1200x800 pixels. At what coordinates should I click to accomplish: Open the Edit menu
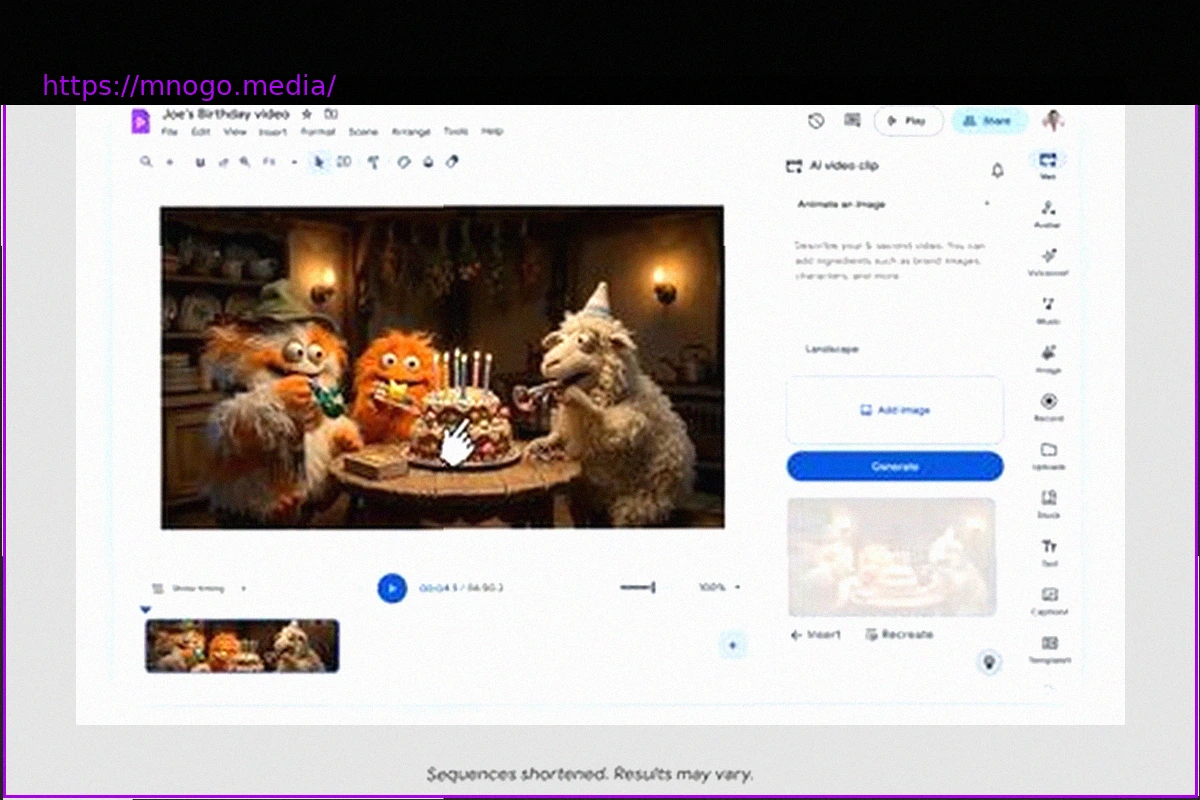201,132
